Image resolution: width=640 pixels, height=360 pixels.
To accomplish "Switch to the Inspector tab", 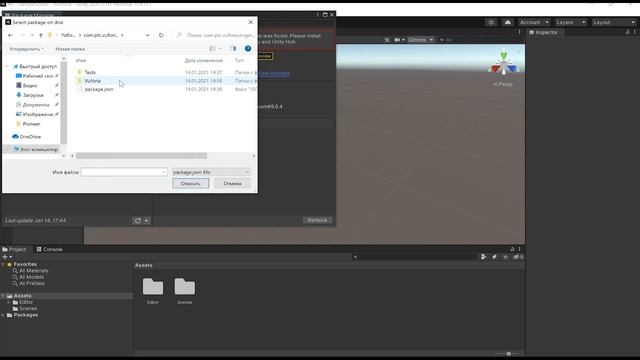I will (x=544, y=32).
